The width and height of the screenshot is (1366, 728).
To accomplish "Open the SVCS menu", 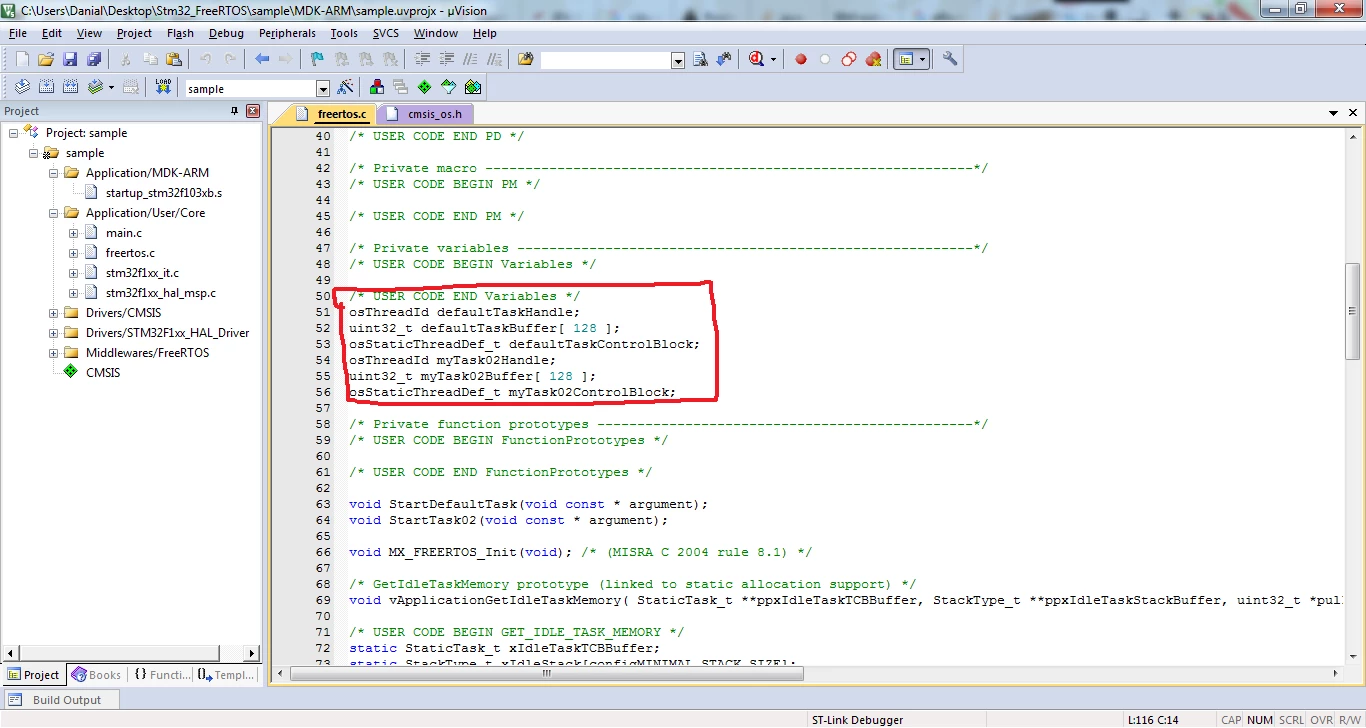I will [386, 33].
